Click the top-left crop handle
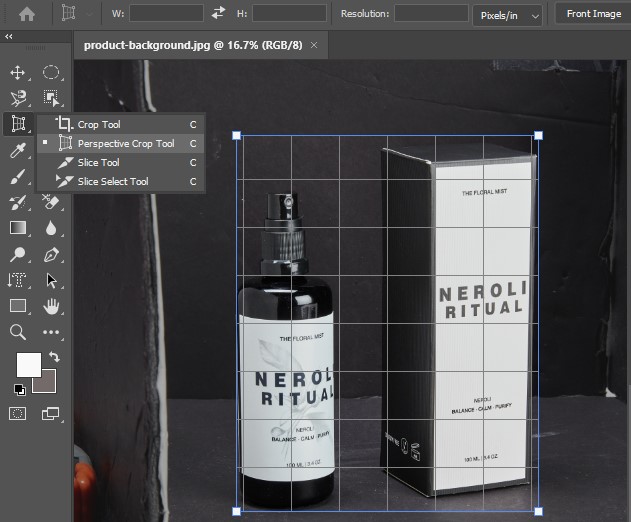The height and width of the screenshot is (522, 631). (237, 135)
